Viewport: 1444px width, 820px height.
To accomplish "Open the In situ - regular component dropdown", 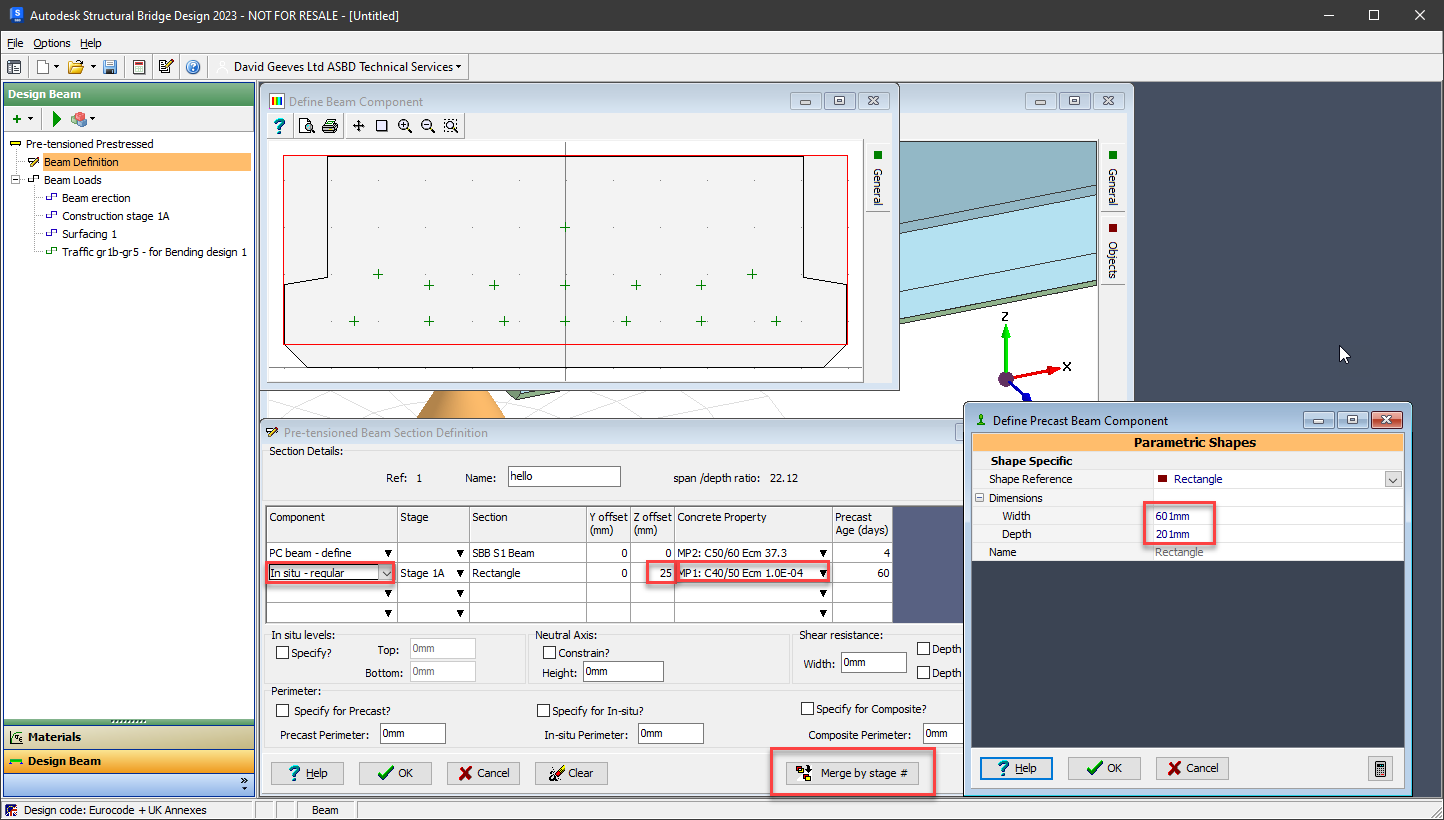I will [386, 573].
